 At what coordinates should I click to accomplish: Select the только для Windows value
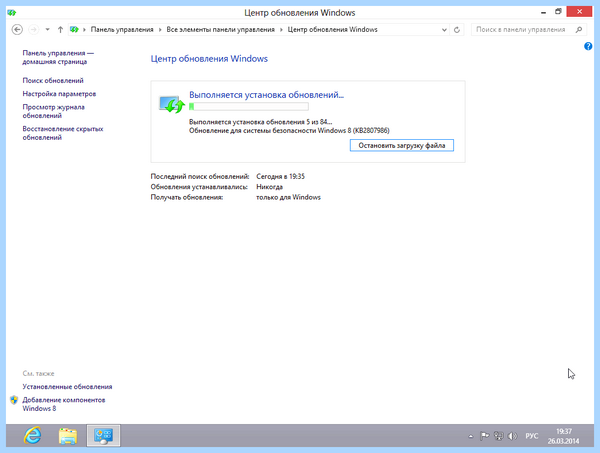point(289,197)
